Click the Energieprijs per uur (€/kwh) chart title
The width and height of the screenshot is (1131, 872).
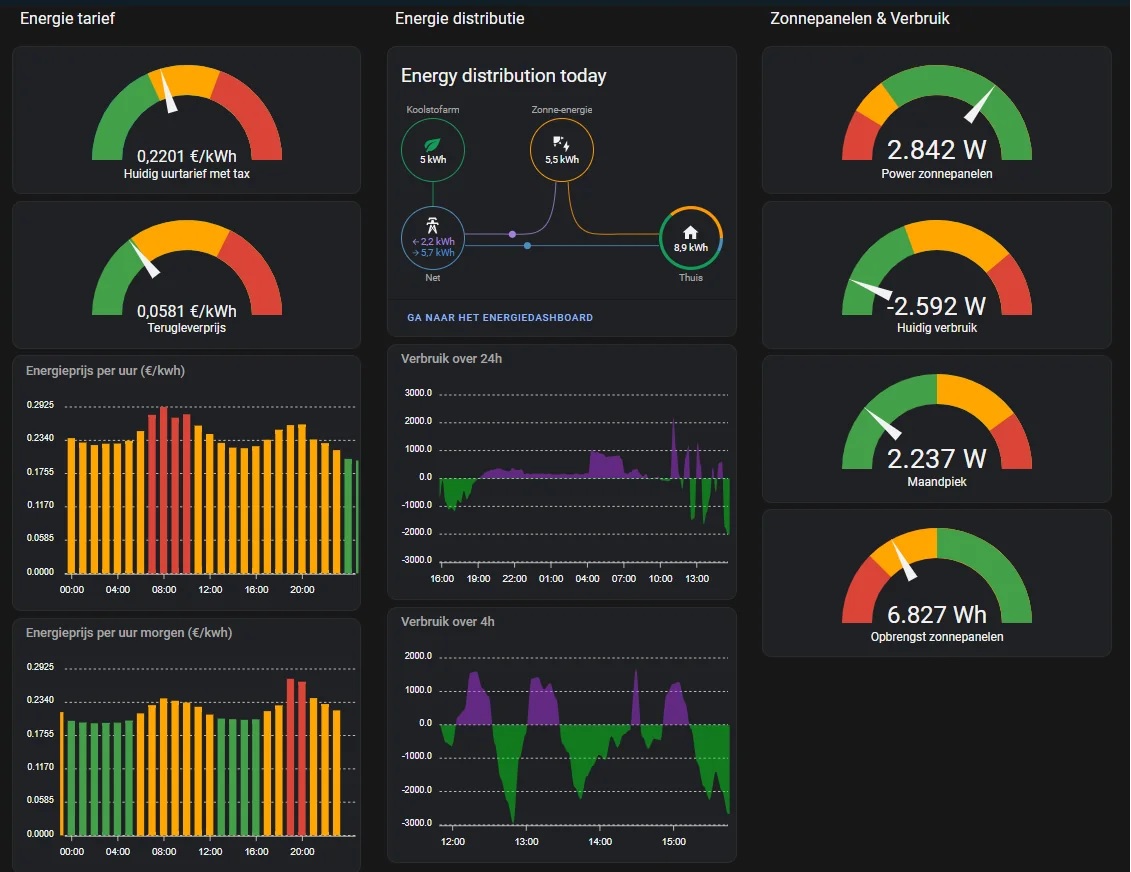pyautogui.click(x=105, y=371)
